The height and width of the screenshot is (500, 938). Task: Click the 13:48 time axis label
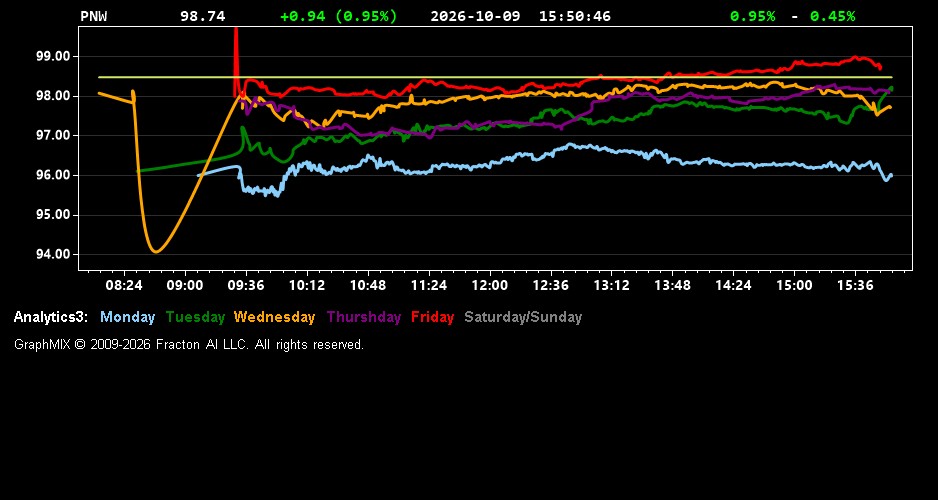click(672, 285)
